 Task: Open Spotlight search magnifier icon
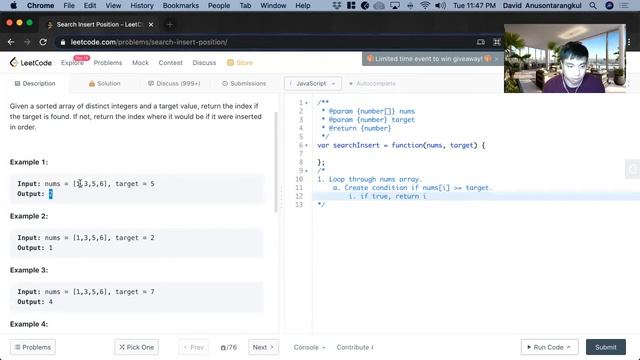593,5
